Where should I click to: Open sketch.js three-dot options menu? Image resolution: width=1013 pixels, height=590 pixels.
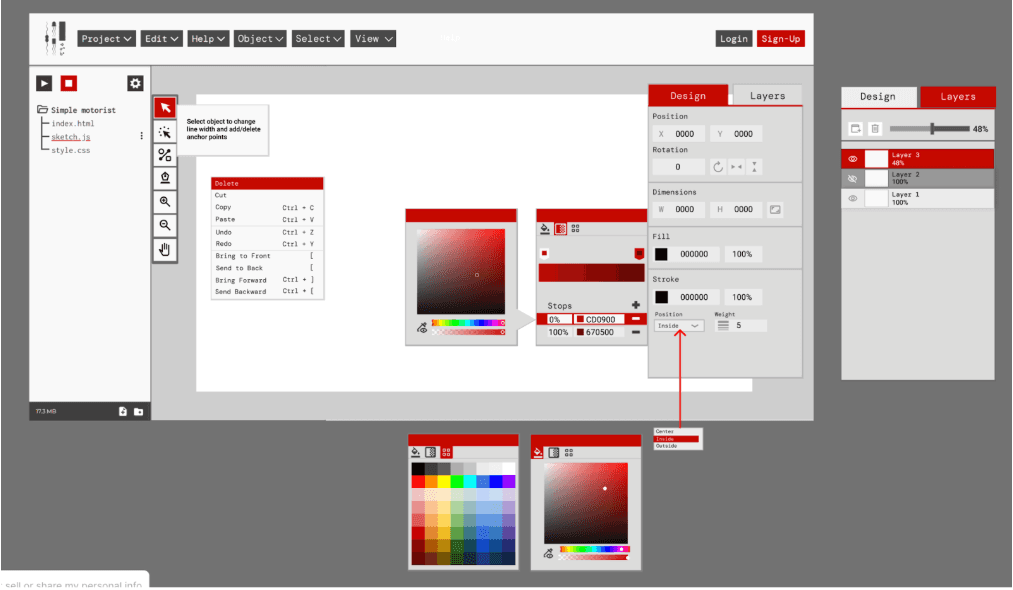[x=141, y=136]
